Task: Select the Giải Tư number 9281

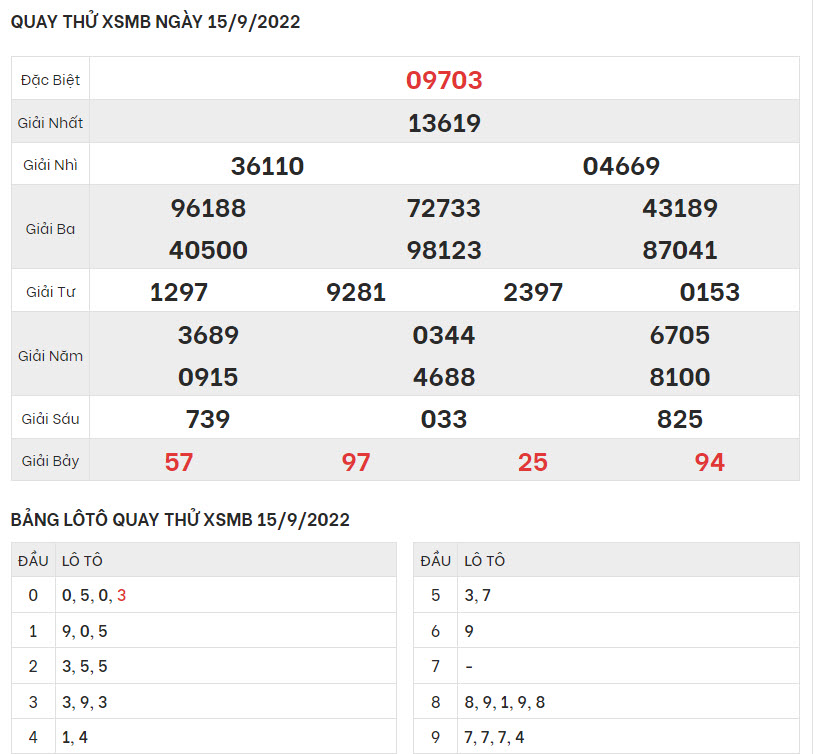Action: [356, 292]
